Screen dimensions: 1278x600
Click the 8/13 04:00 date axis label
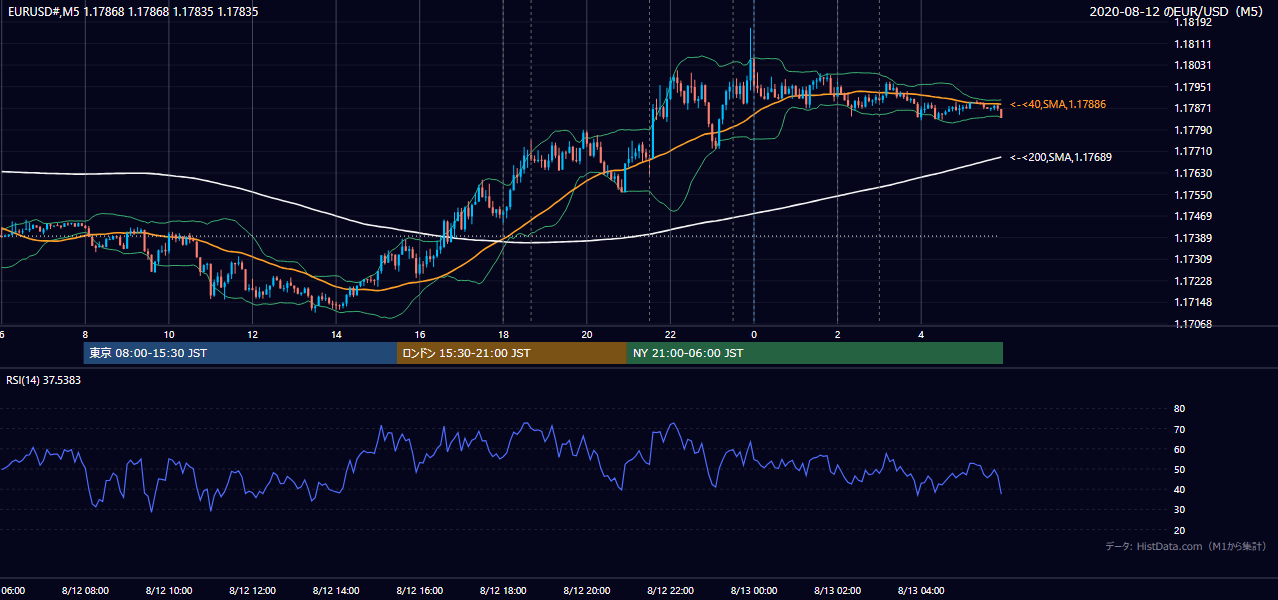click(x=922, y=591)
